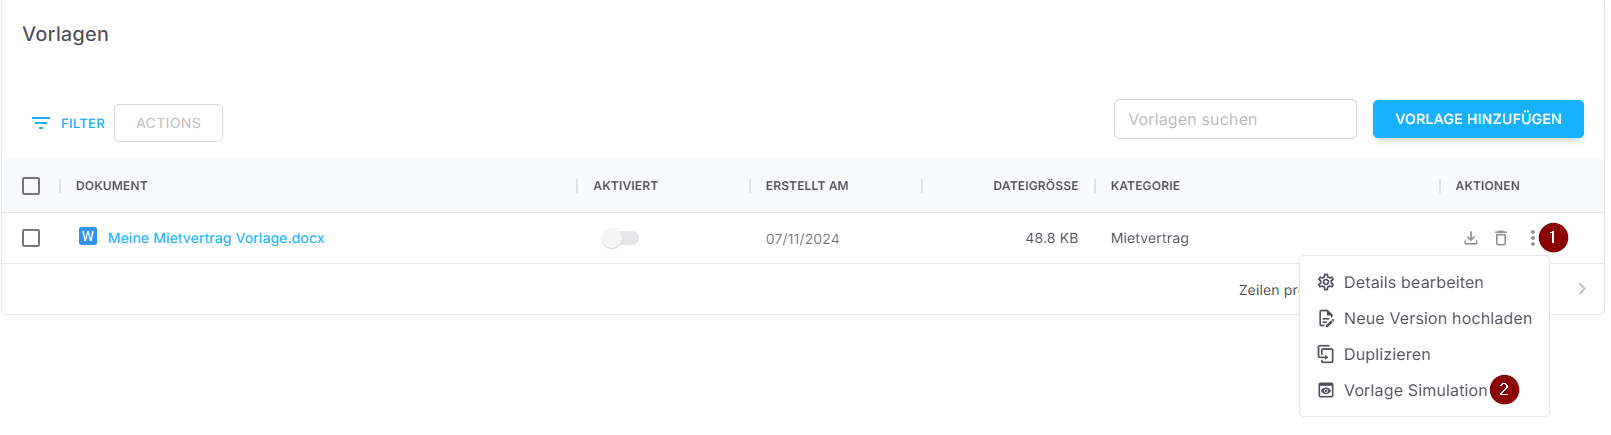Delete the template via the trash icon
Screen dimensions: 1611x435
click(1501, 238)
